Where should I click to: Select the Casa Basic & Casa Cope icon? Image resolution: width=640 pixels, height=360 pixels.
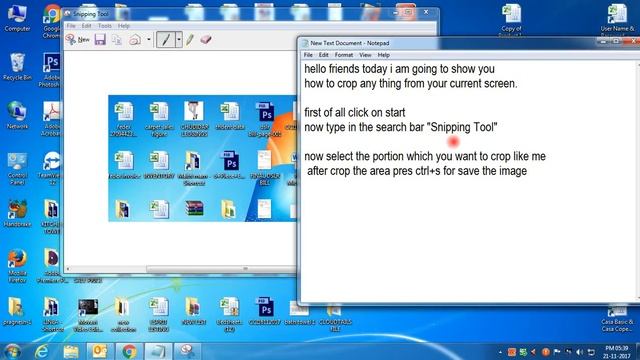coord(617,318)
